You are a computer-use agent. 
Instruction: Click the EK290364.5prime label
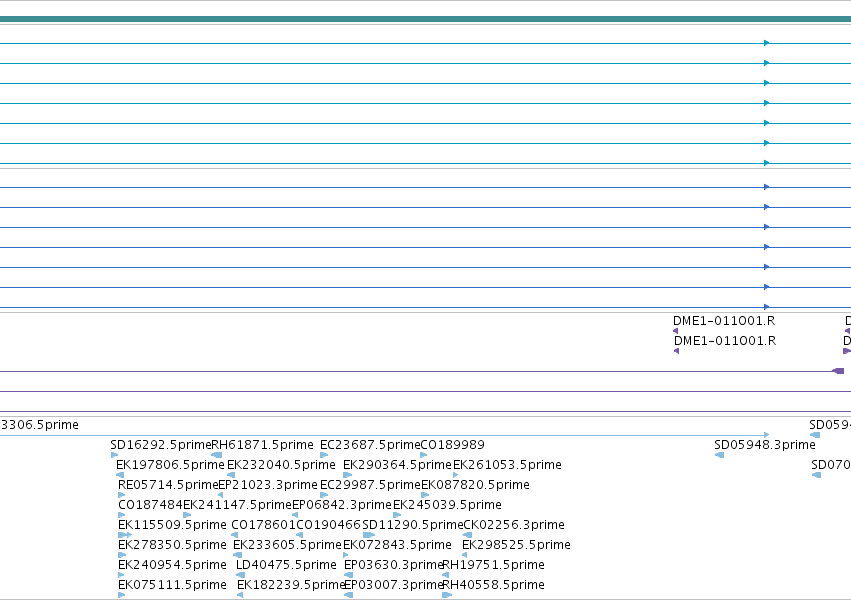(x=397, y=465)
